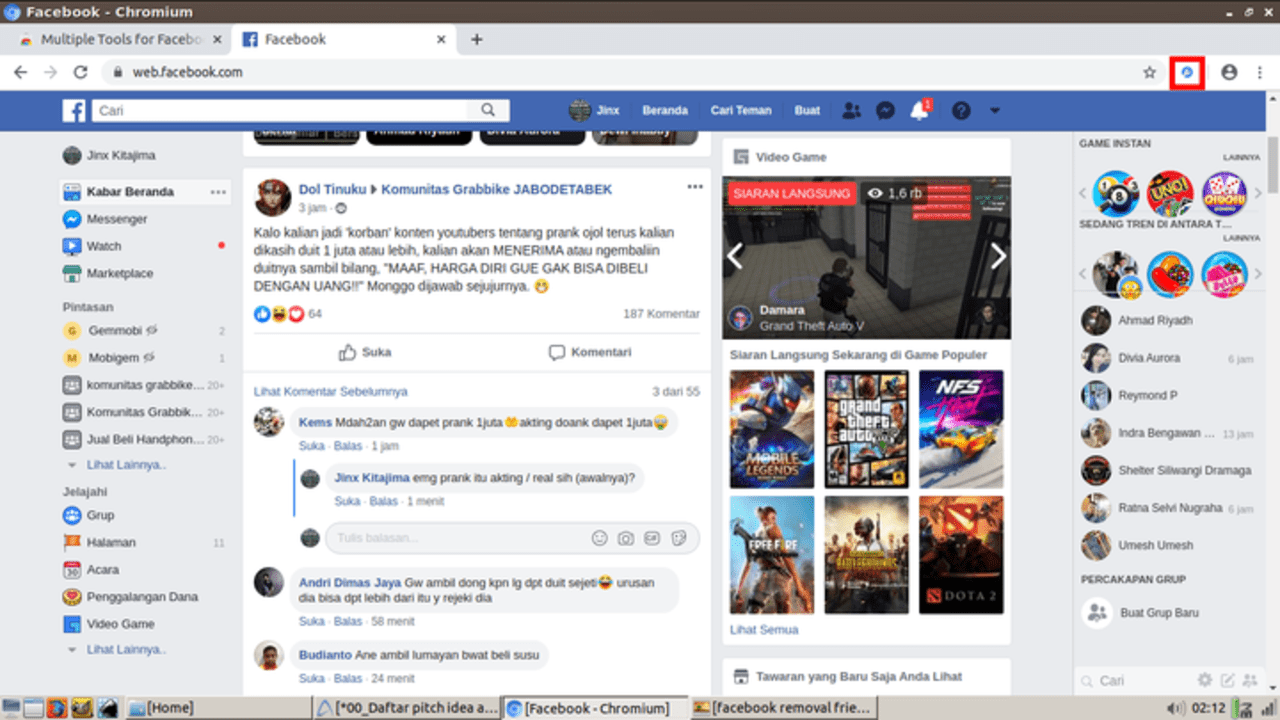
Task: Open the notifications bell
Action: [x=919, y=111]
